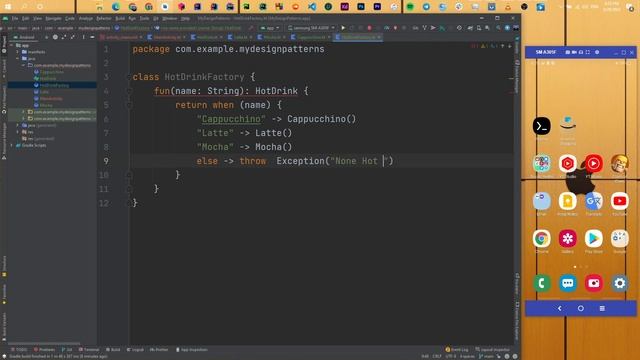
Task: Close the HotDrinkFactory editor tab
Action: (379, 37)
